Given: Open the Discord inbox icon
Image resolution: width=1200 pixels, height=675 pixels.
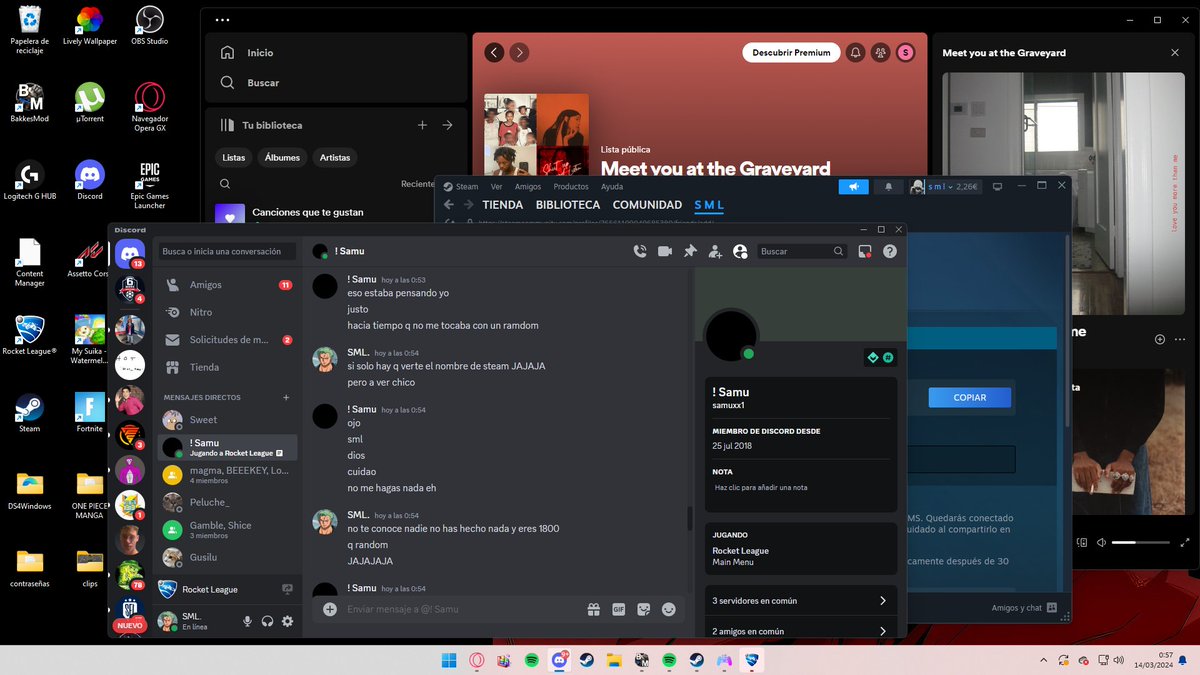Looking at the screenshot, I should [x=865, y=252].
